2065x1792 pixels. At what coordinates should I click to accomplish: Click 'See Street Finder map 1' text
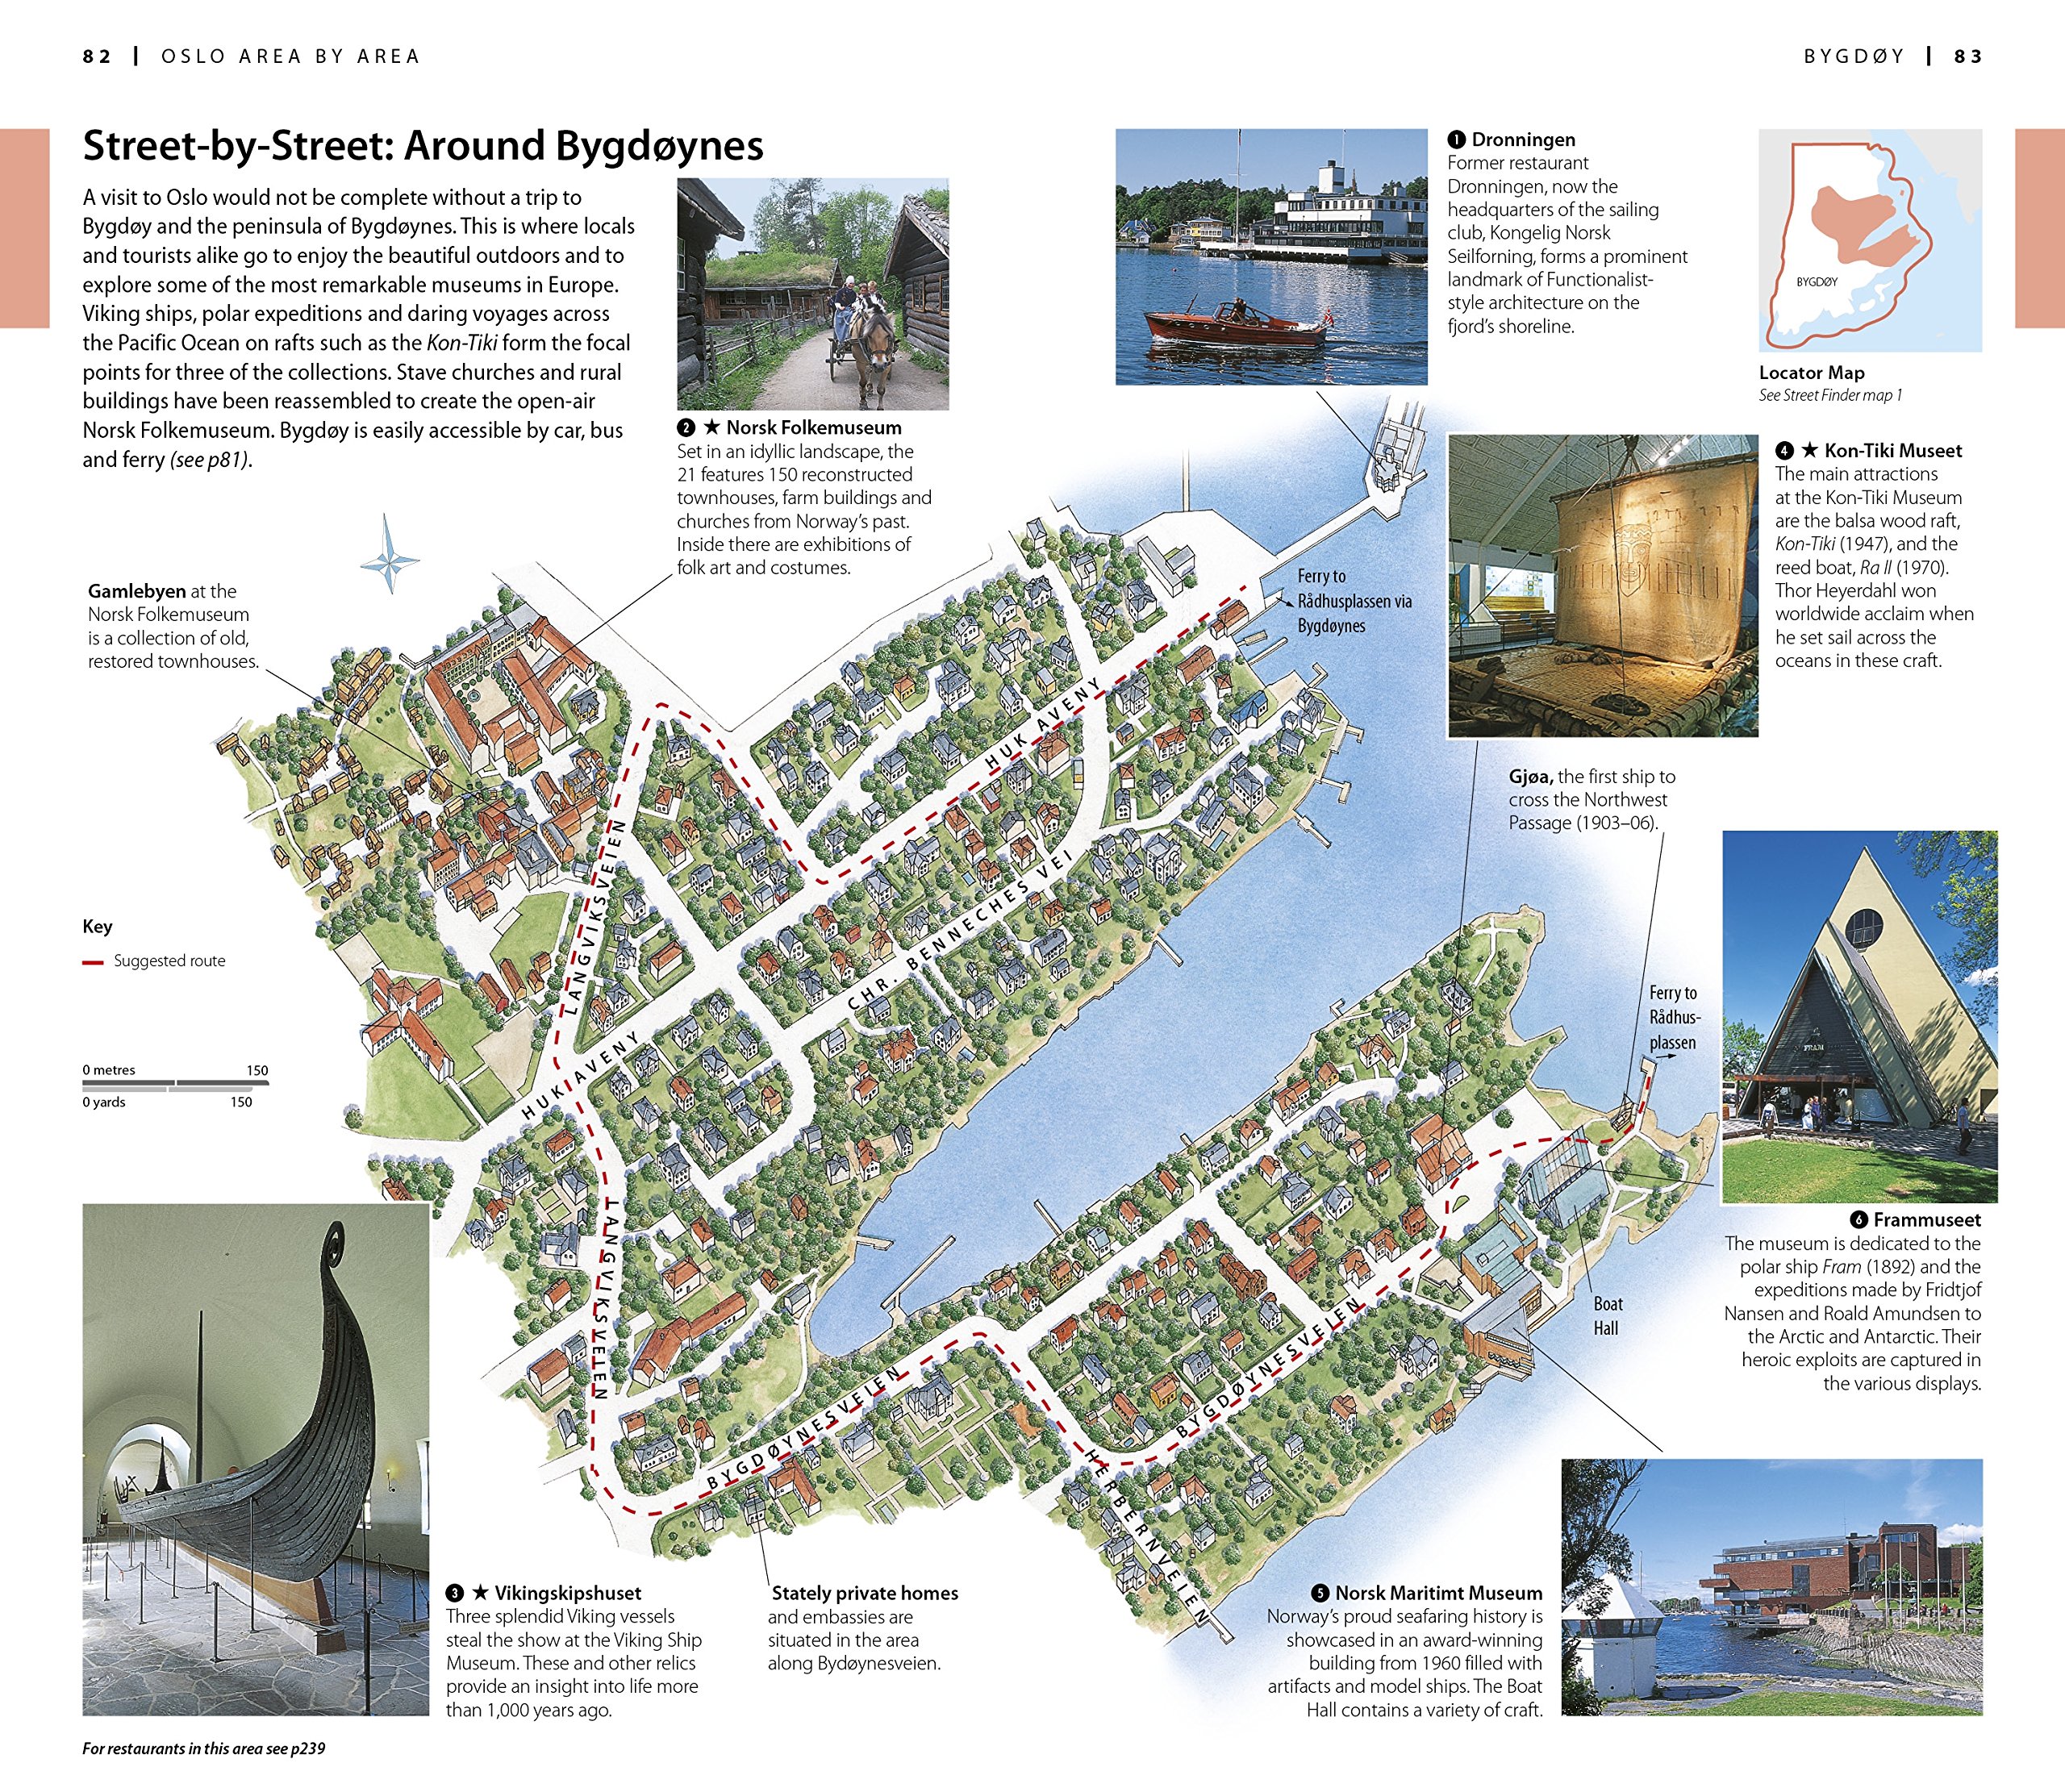(1830, 395)
